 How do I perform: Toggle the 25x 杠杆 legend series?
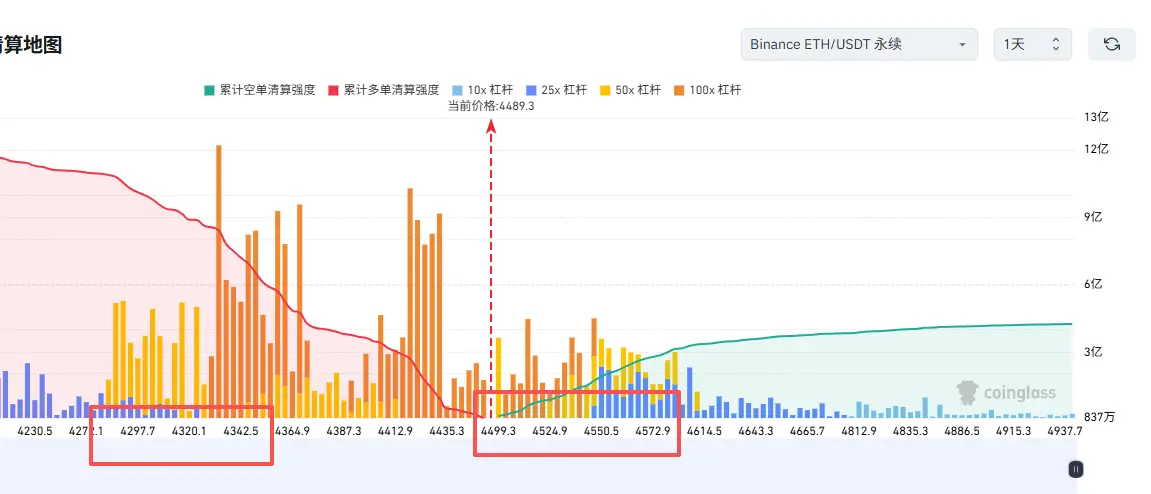click(556, 90)
